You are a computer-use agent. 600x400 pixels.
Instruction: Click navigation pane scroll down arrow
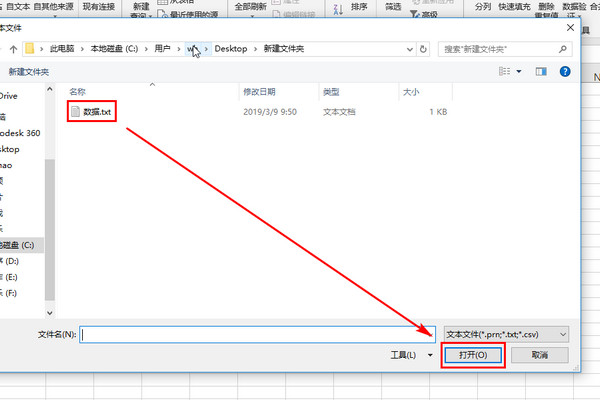50,313
